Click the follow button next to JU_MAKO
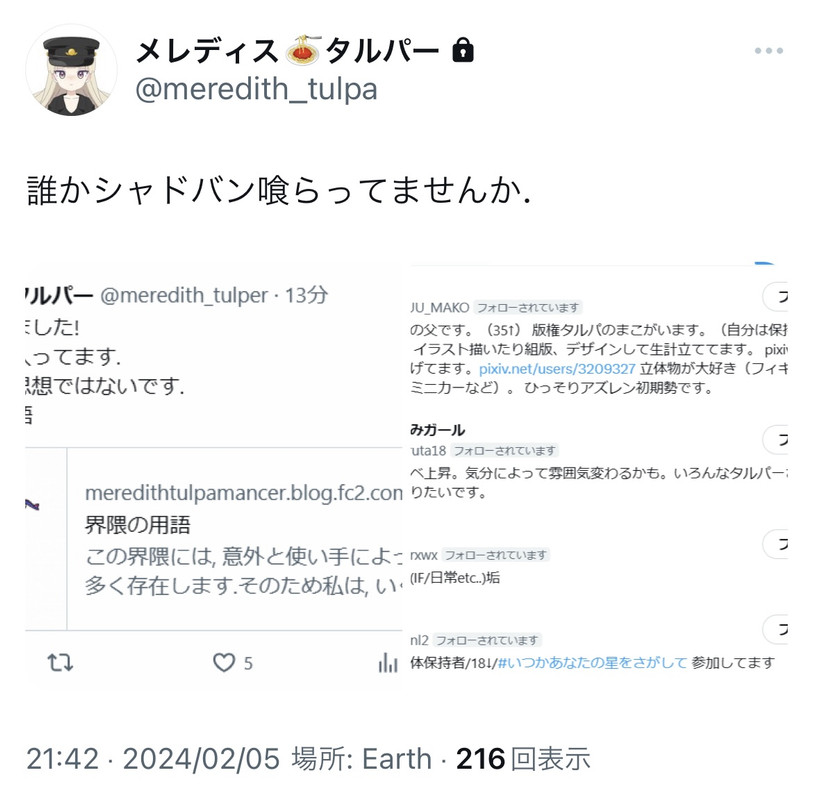813x800 pixels. [776, 297]
